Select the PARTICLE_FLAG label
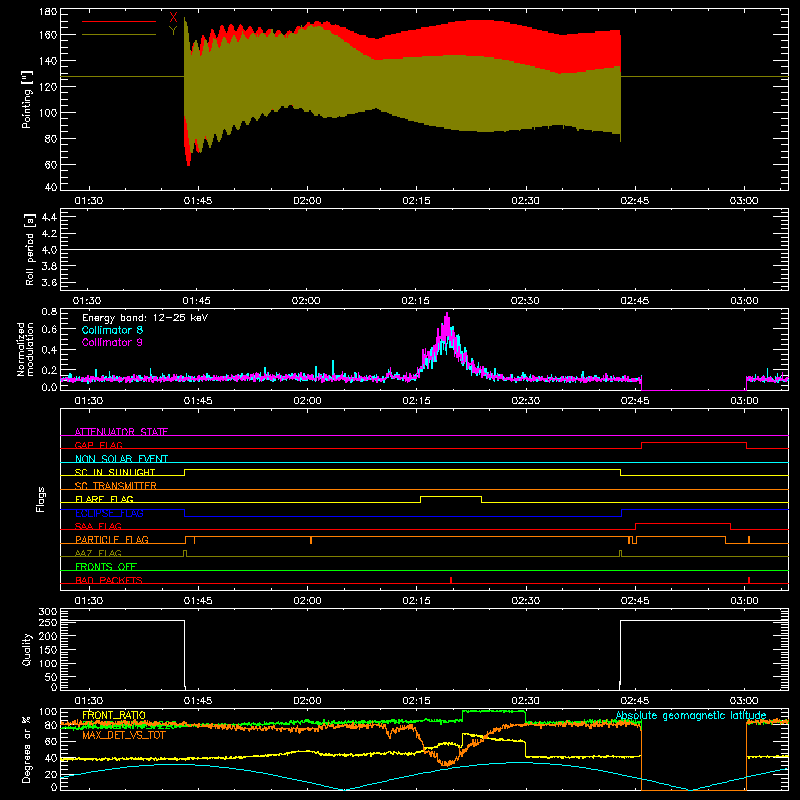800x800 pixels. pyautogui.click(x=112, y=539)
